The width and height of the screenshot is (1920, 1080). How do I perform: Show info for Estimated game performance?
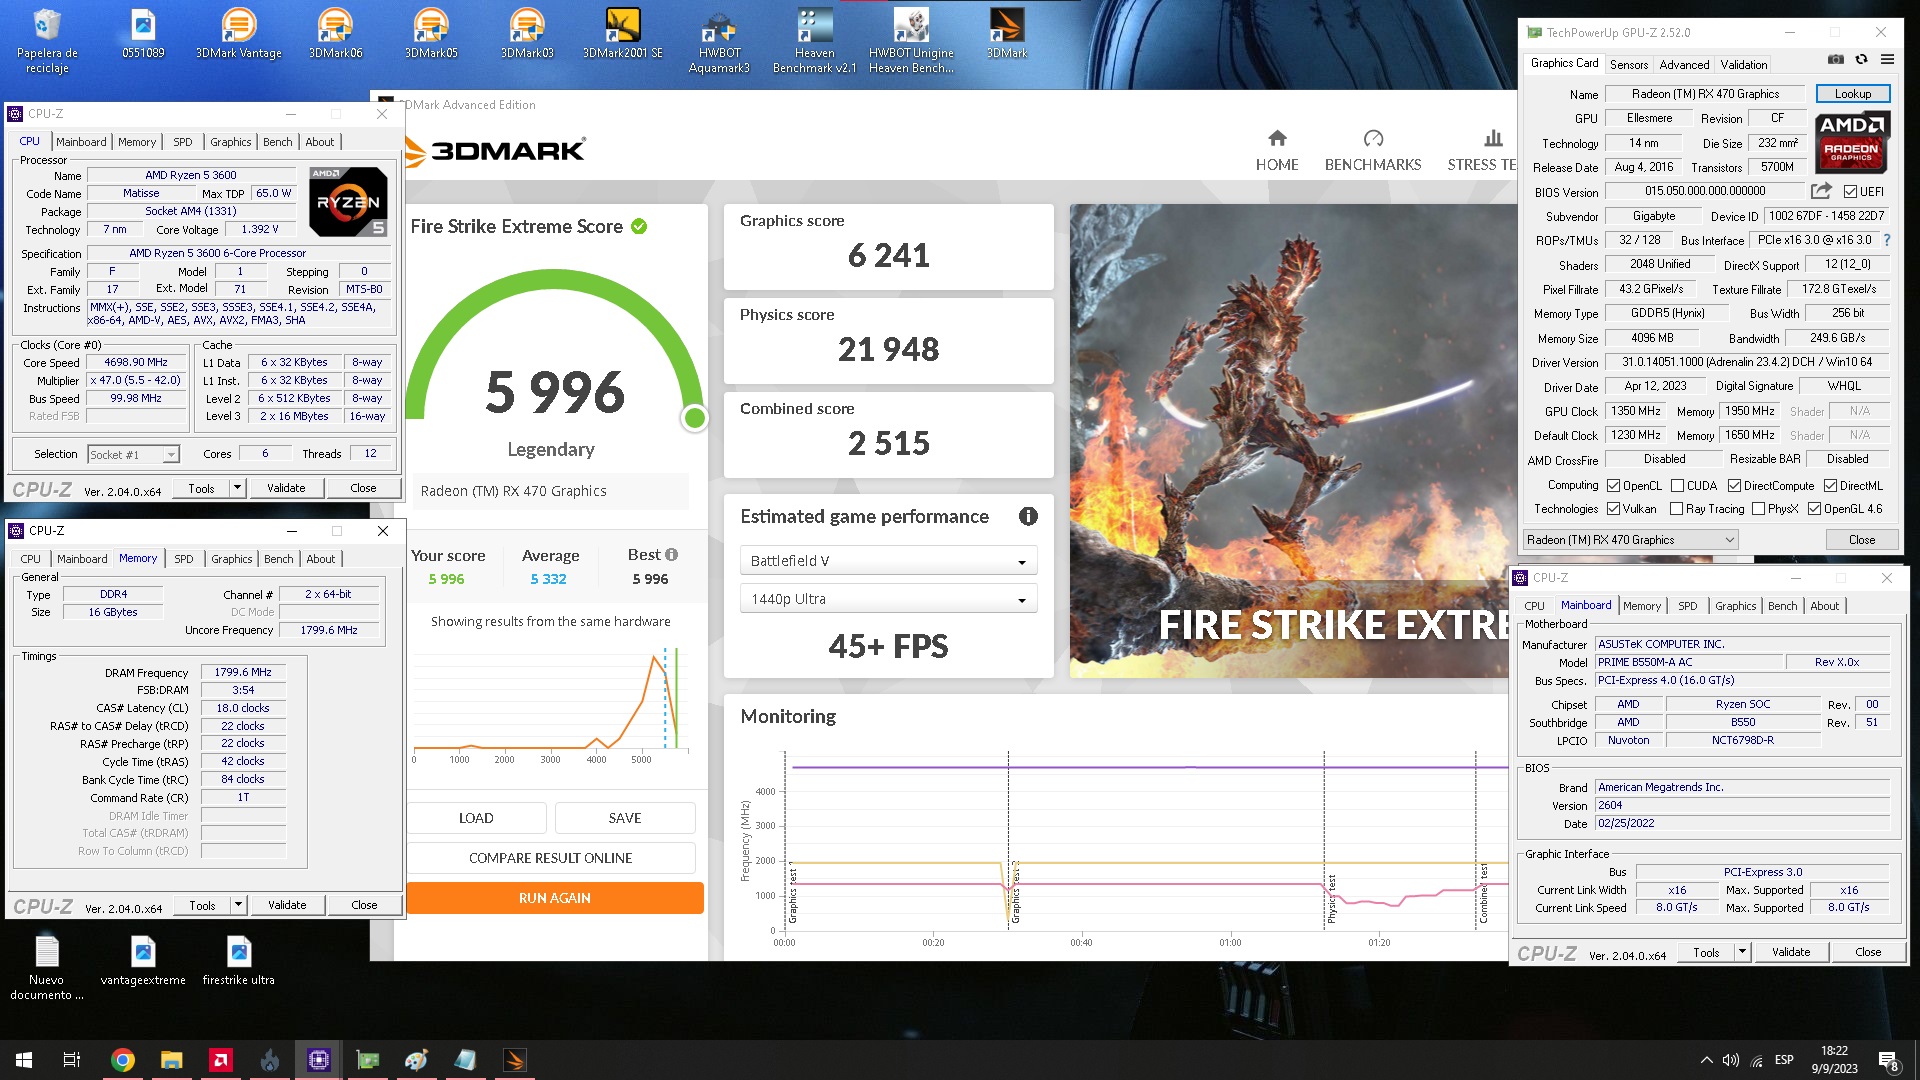click(1028, 517)
